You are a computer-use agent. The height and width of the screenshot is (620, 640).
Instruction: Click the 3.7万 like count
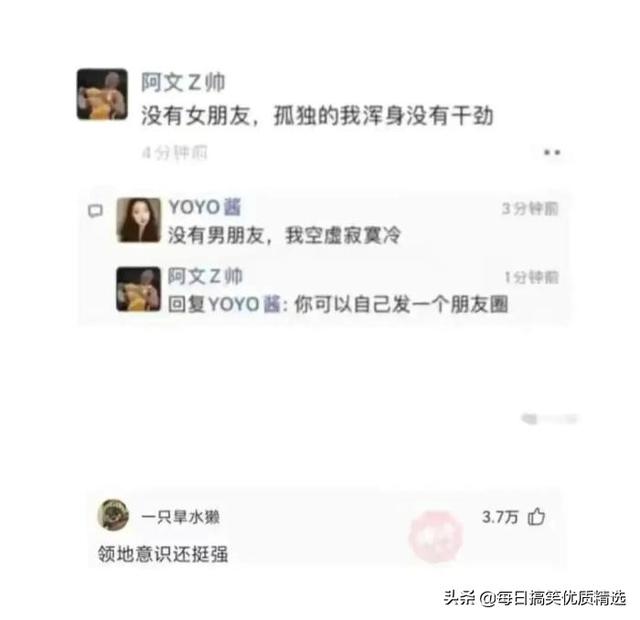500,517
